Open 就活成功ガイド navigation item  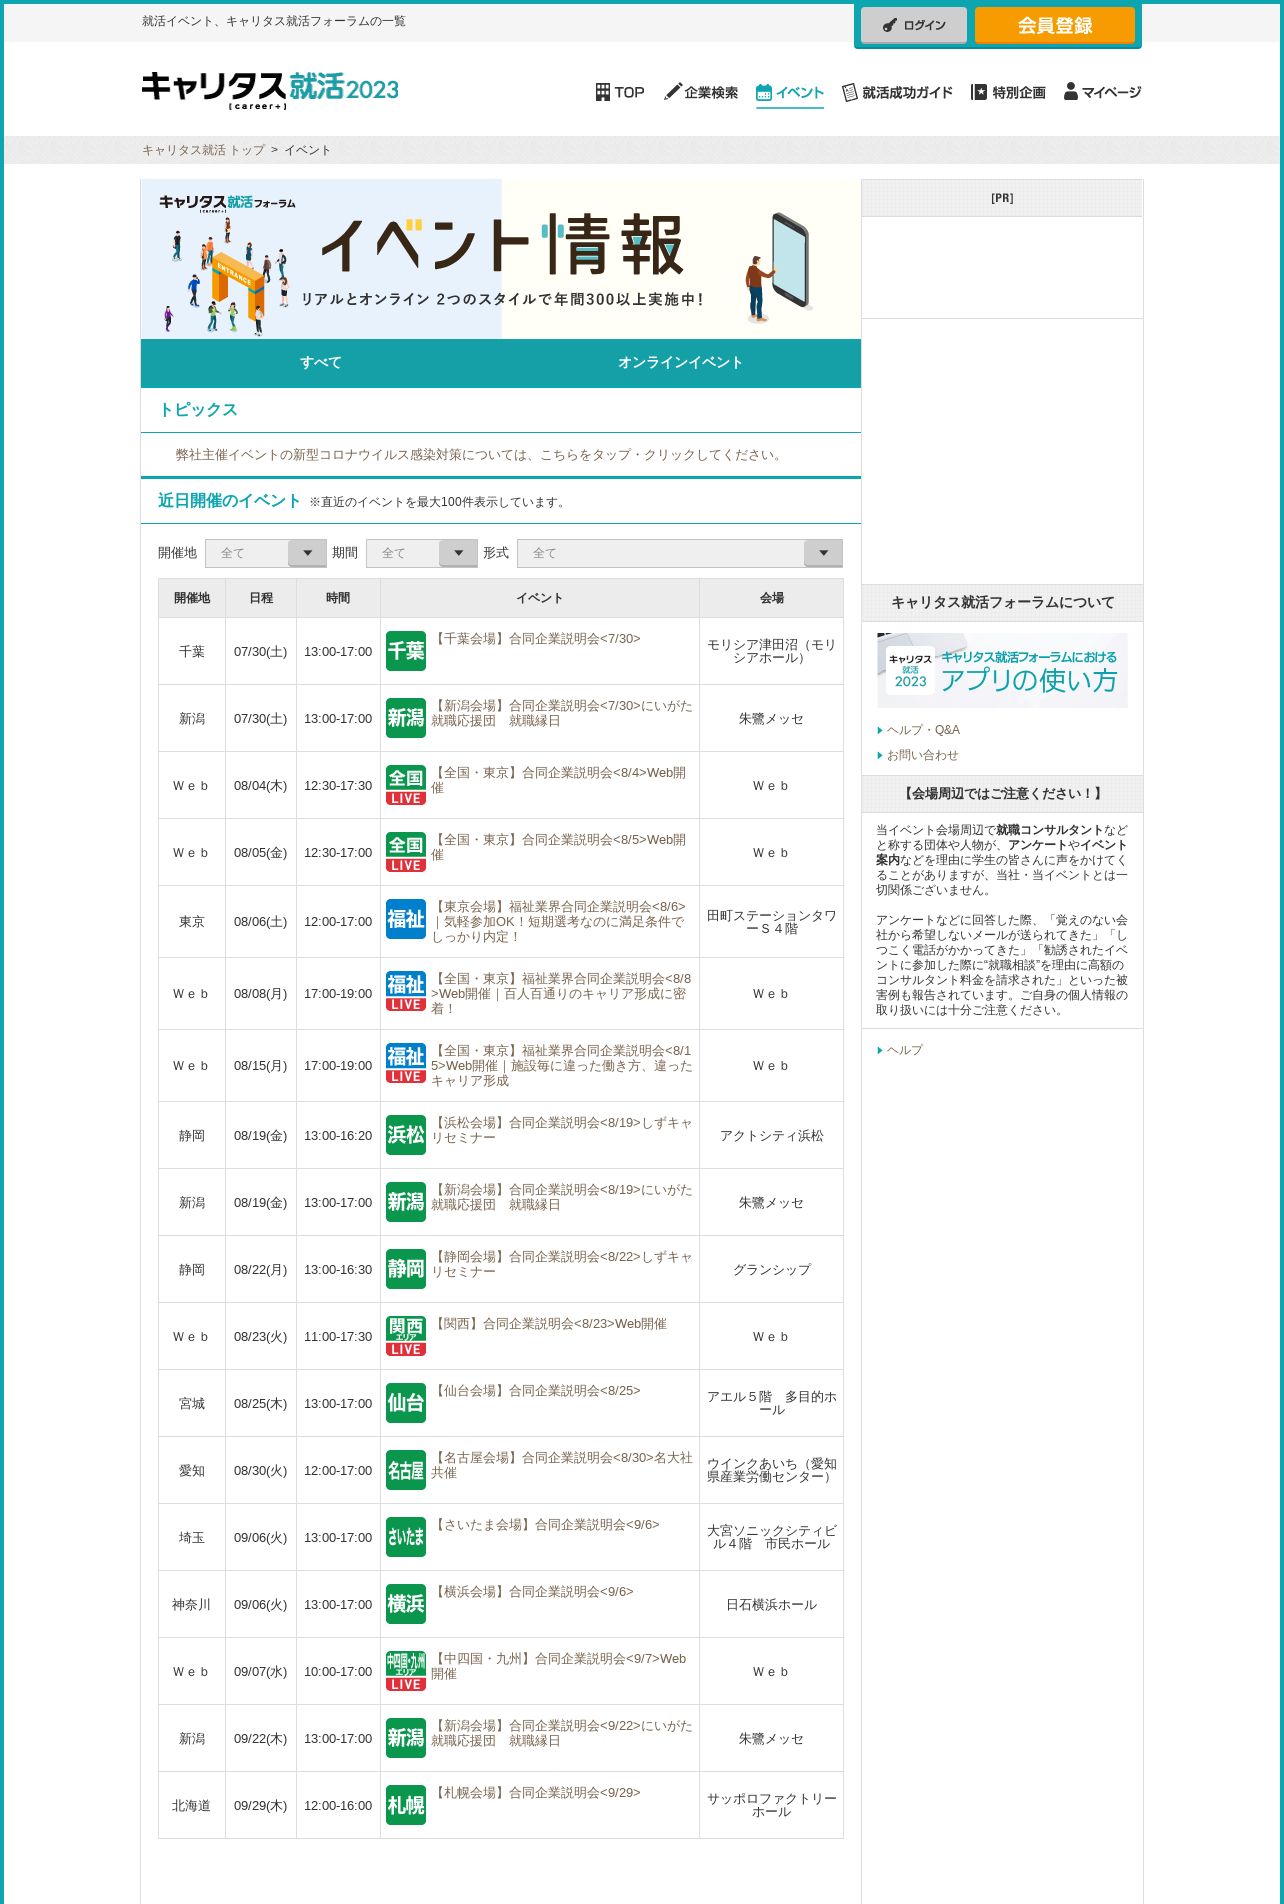click(x=897, y=92)
